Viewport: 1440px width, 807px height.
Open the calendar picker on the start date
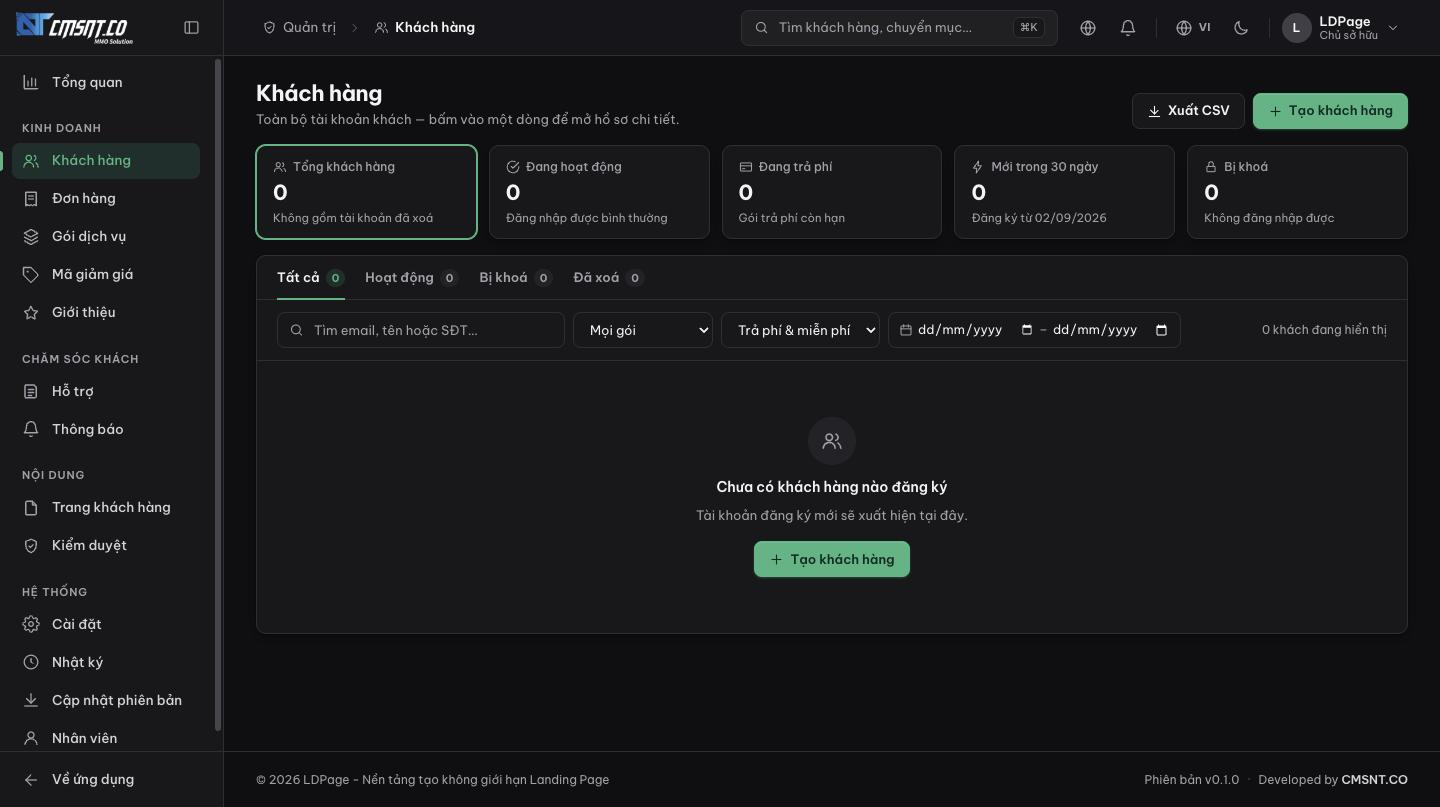point(1026,330)
